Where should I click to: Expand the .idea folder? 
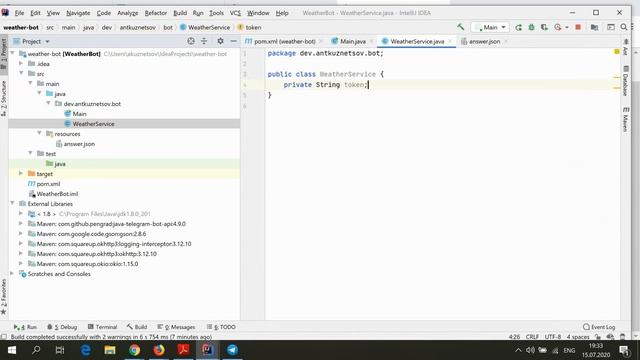pos(21,63)
